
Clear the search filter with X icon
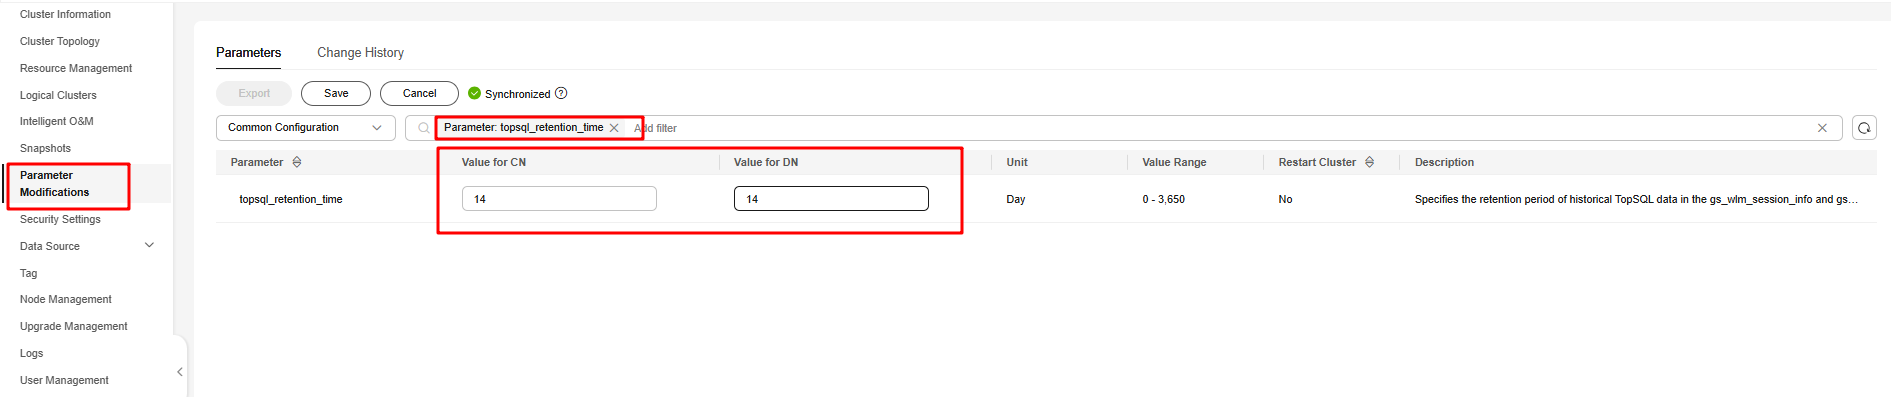[1822, 128]
